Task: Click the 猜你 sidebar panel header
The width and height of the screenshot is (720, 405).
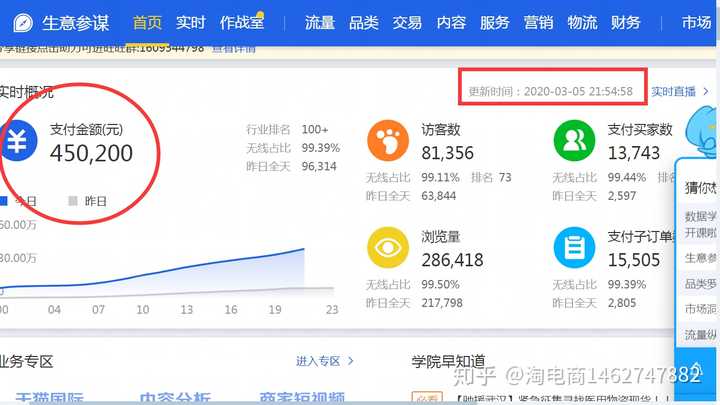Action: coord(700,187)
